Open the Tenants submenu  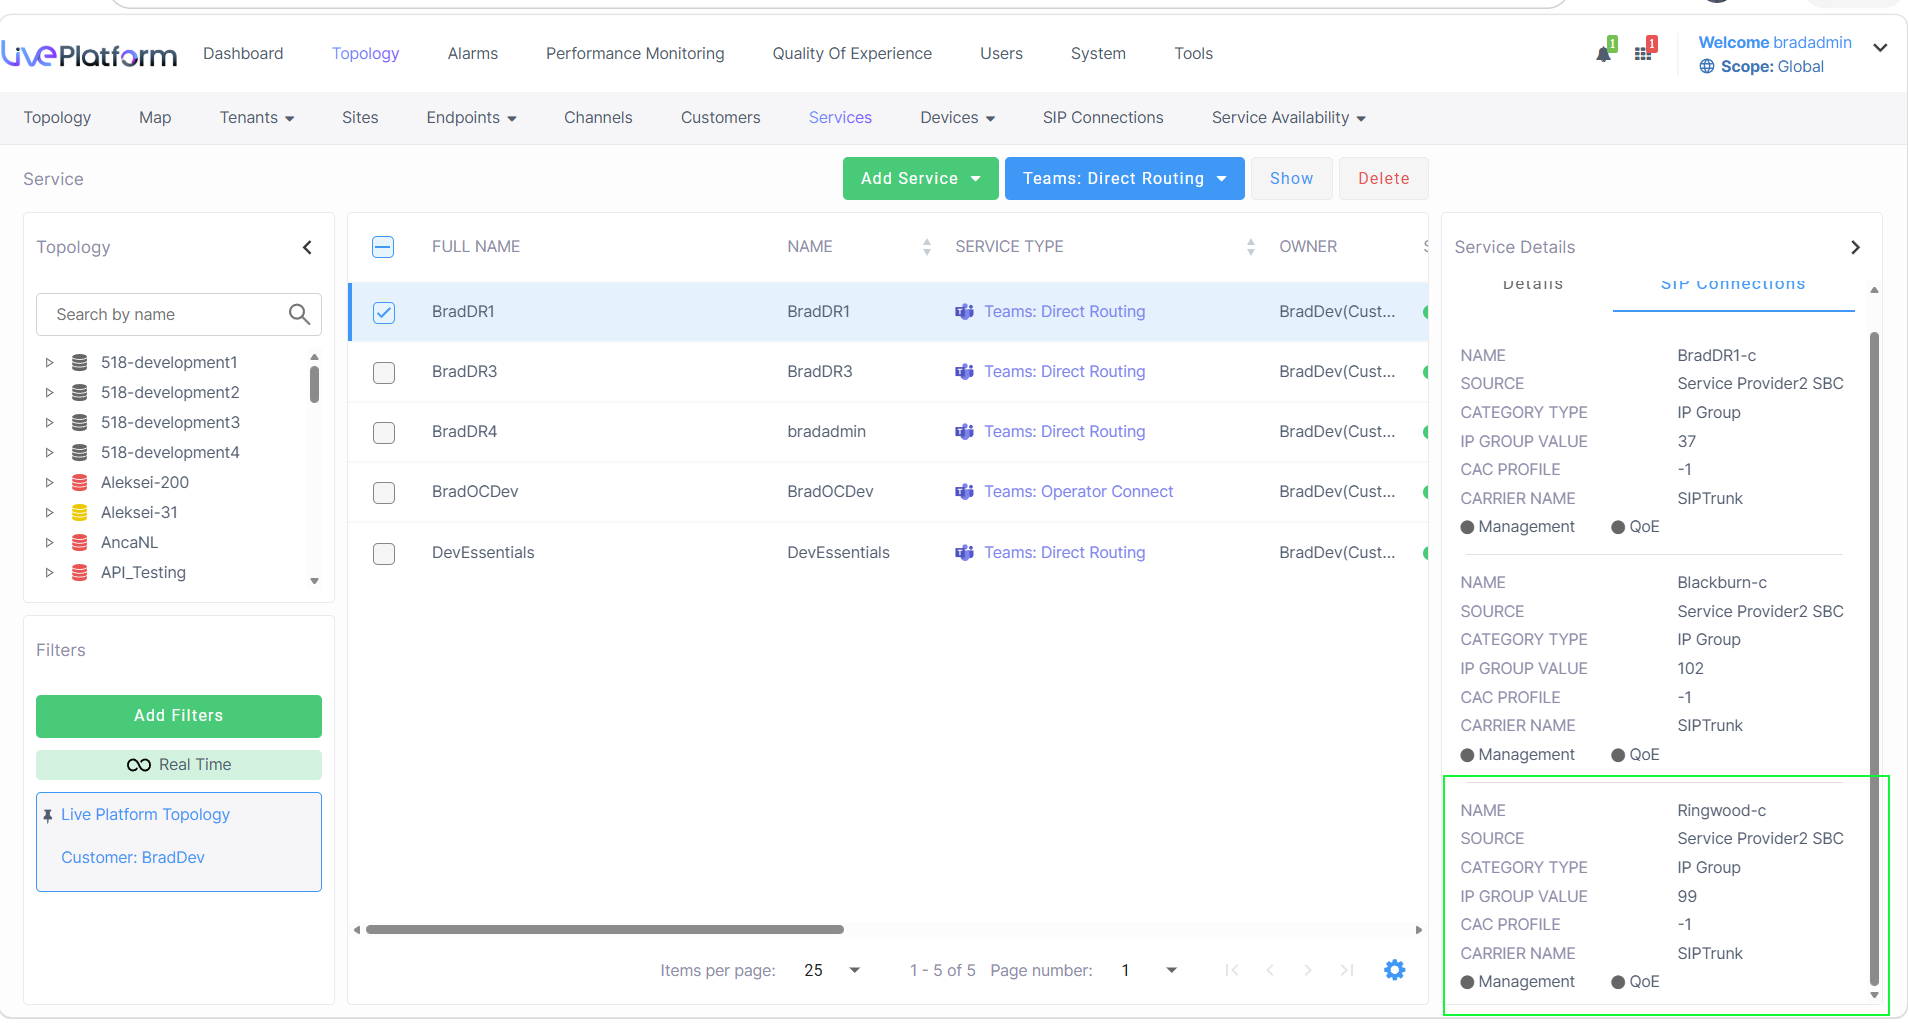pyautogui.click(x=257, y=118)
